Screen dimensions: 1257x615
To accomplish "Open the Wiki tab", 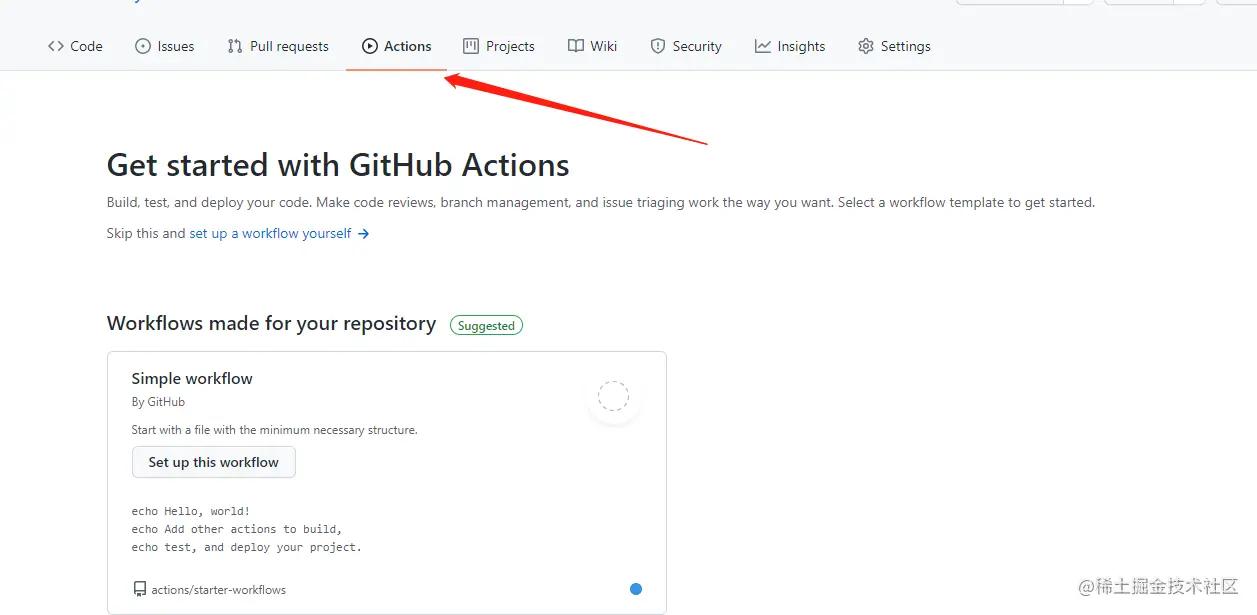I will pos(592,46).
